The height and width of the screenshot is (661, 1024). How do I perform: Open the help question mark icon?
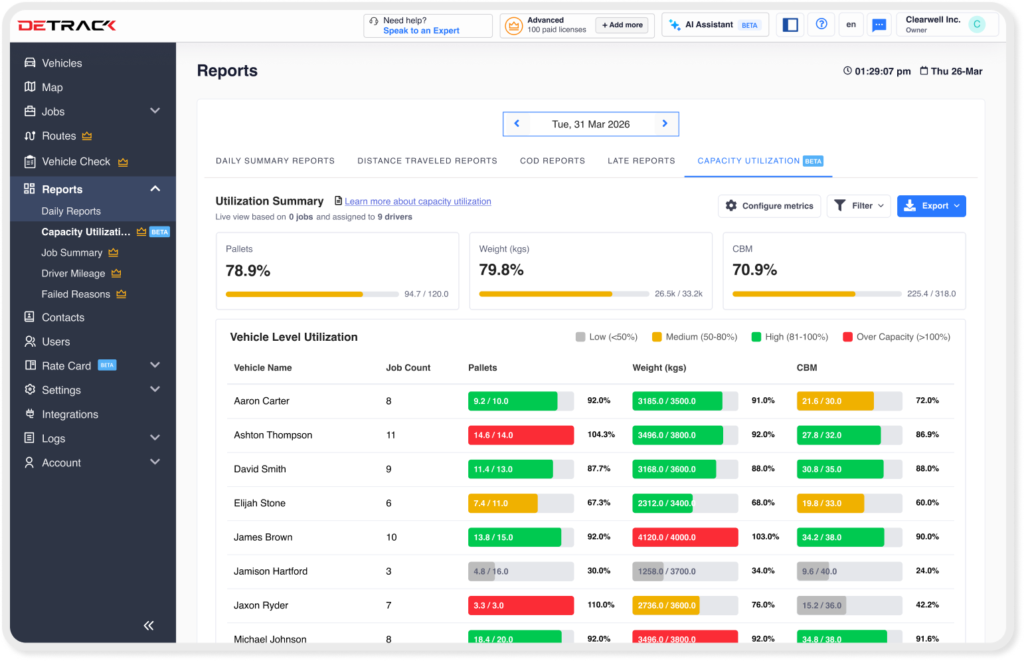point(821,25)
